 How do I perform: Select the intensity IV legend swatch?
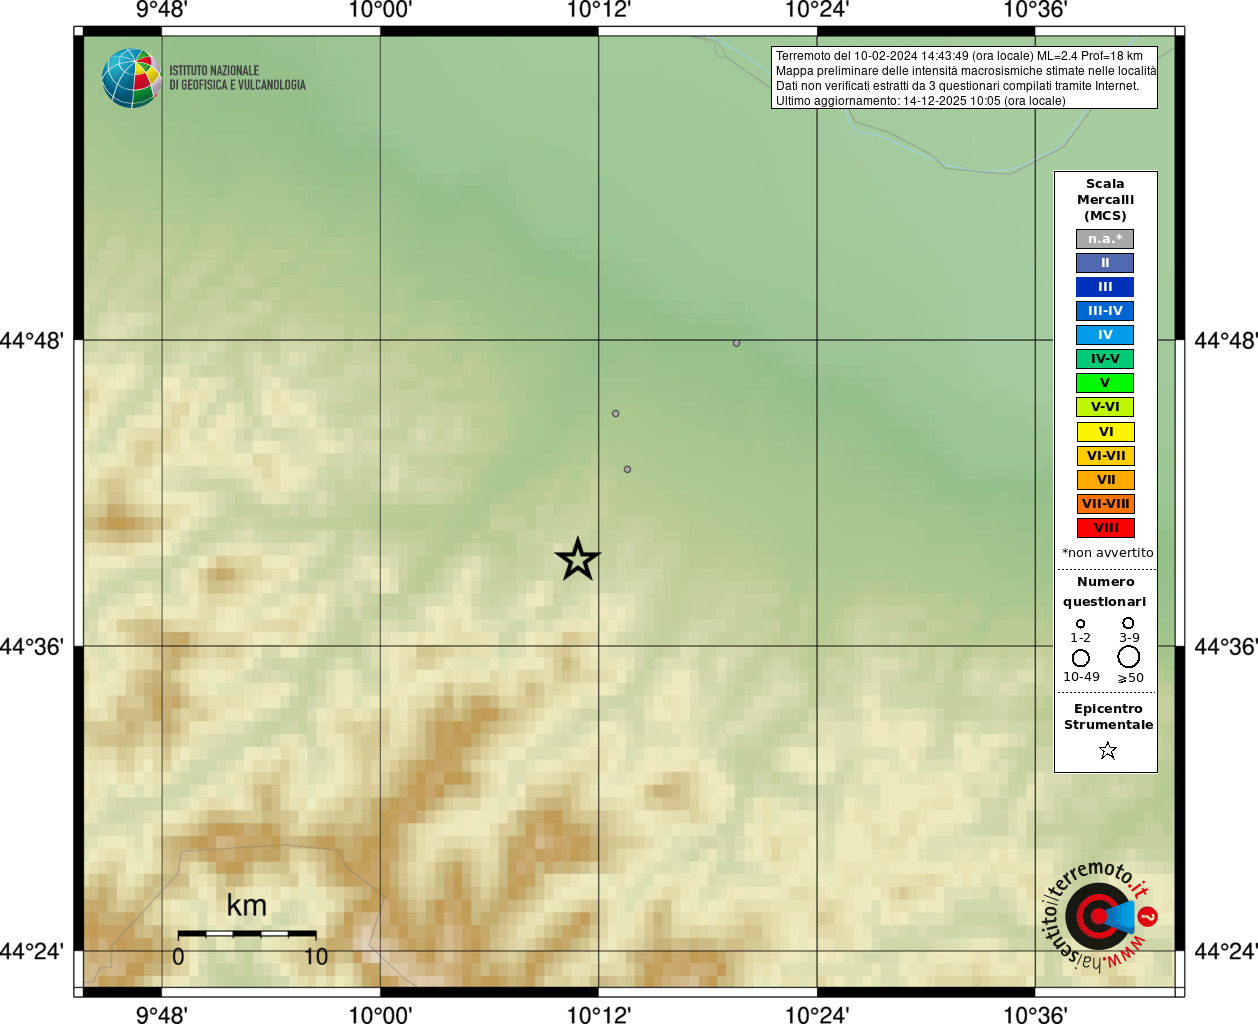pyautogui.click(x=1105, y=335)
